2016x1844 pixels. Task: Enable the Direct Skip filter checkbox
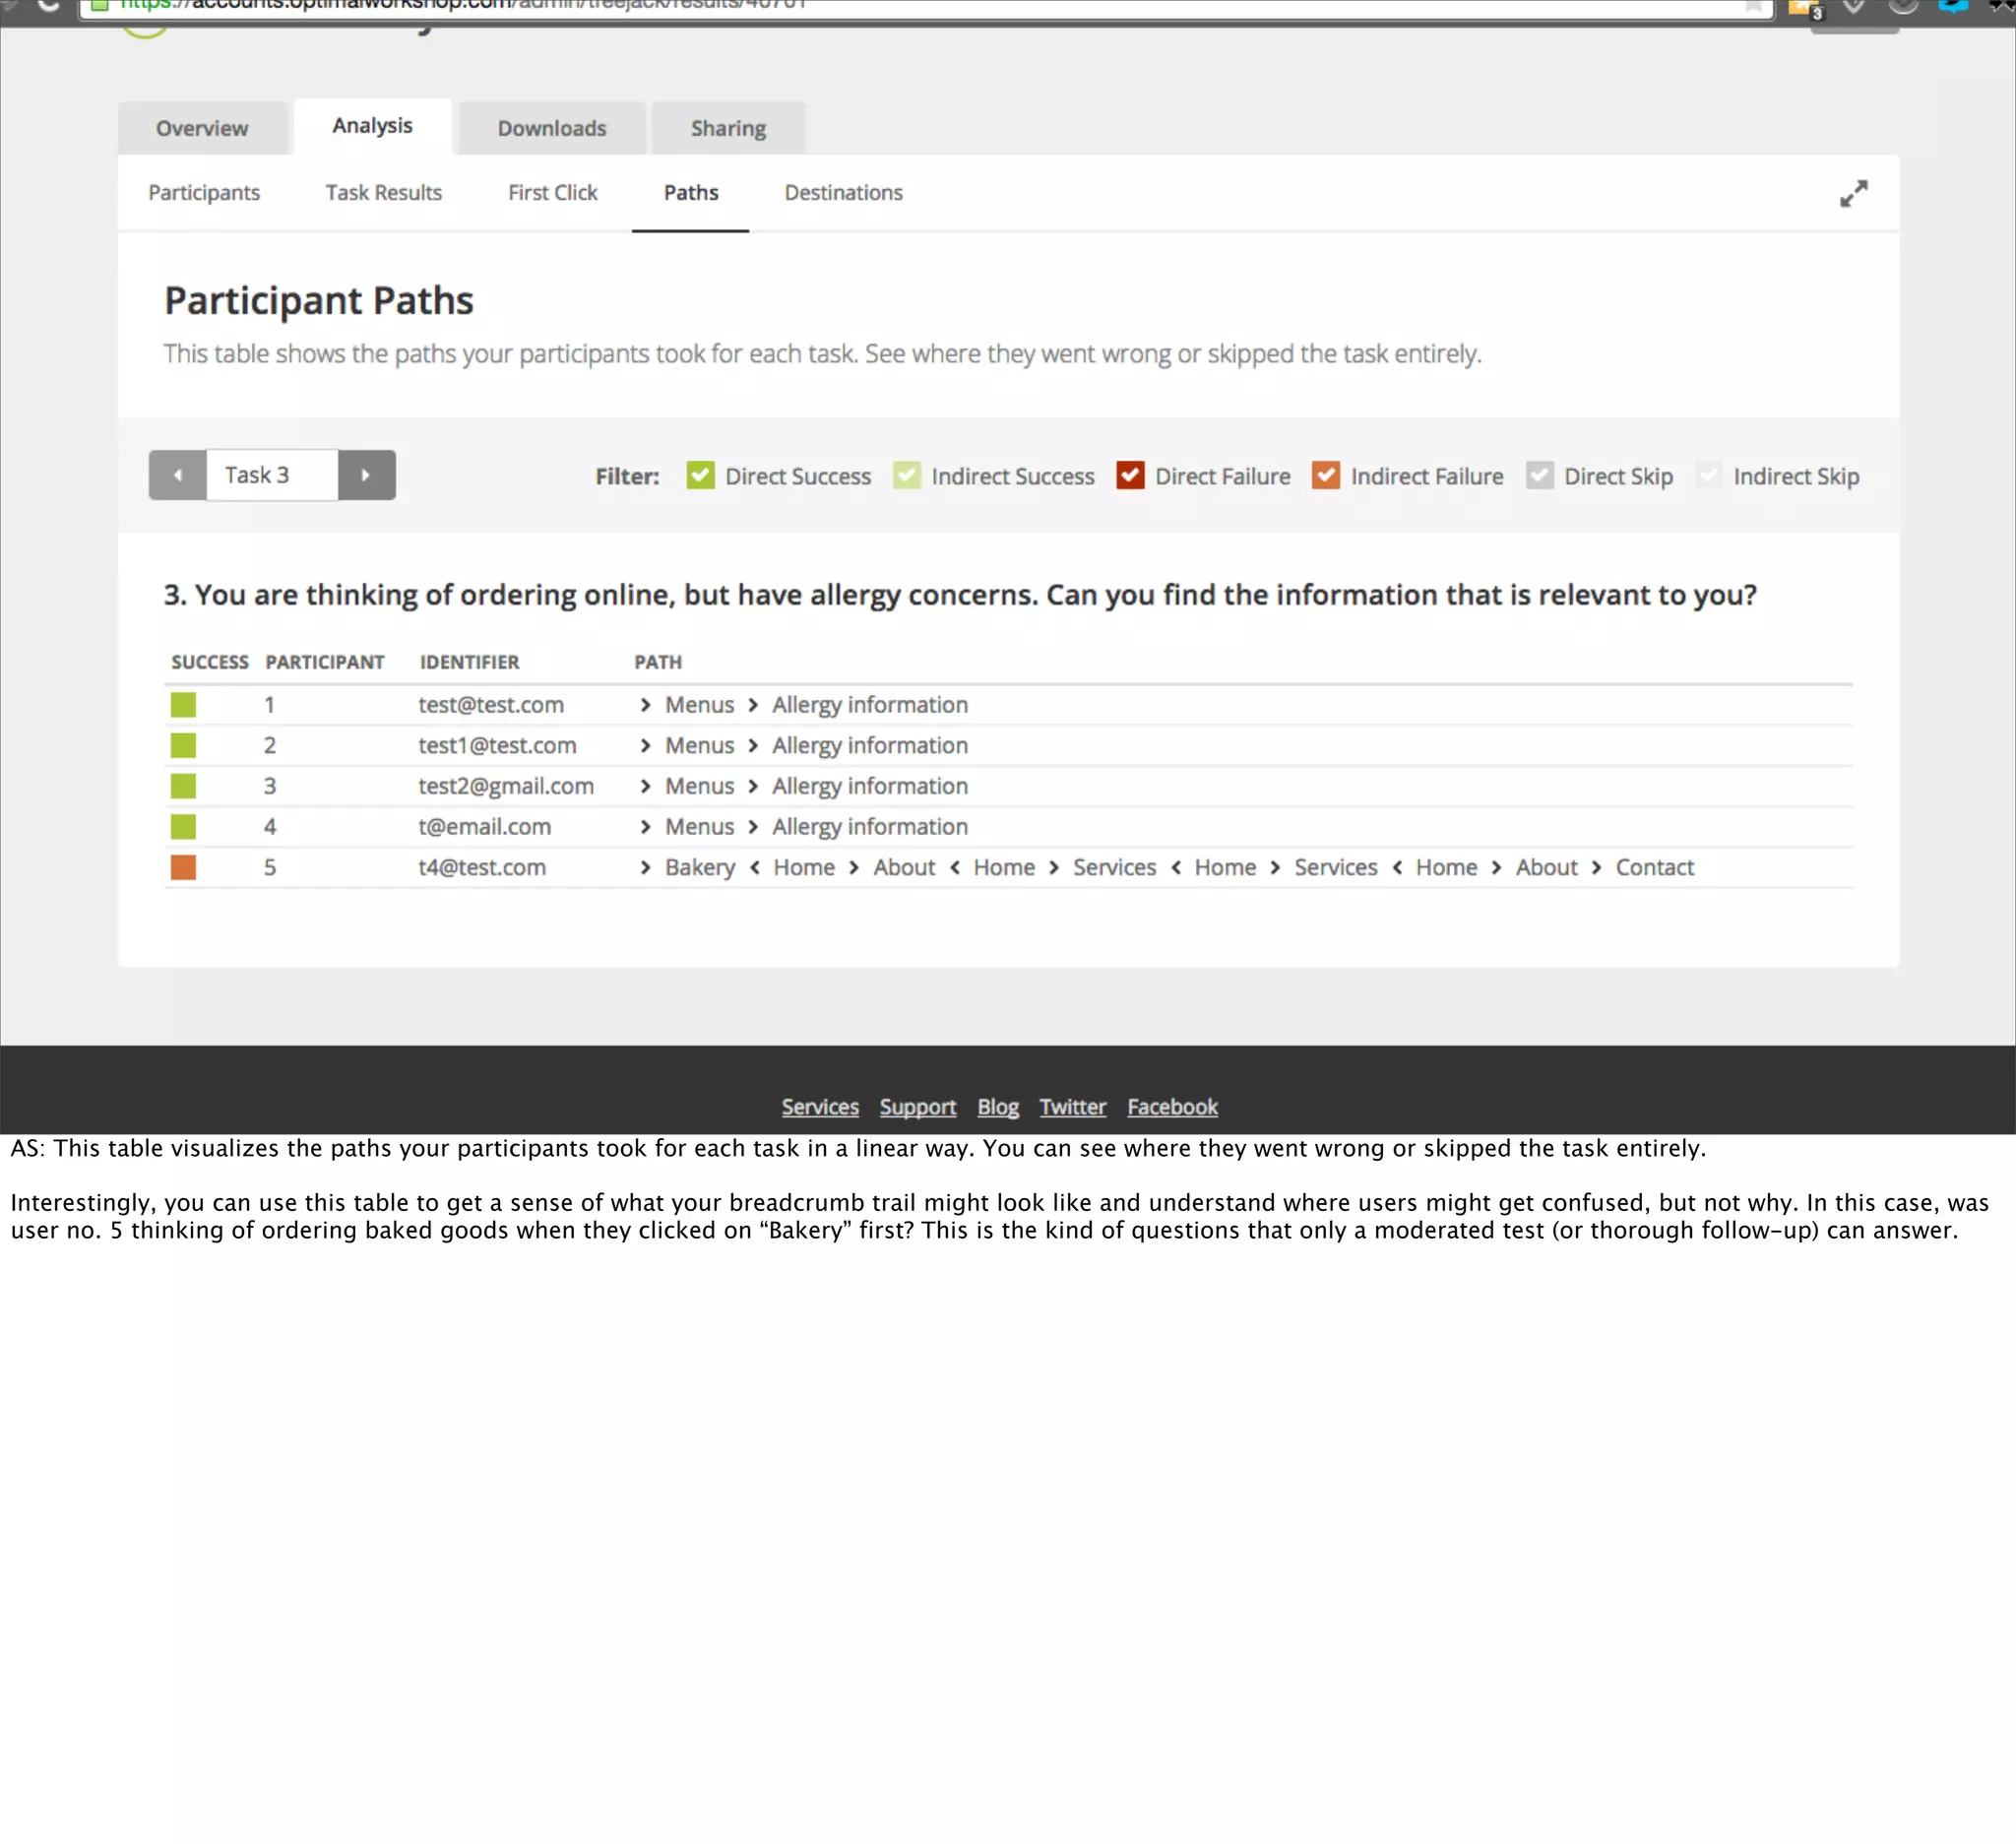coord(1539,475)
